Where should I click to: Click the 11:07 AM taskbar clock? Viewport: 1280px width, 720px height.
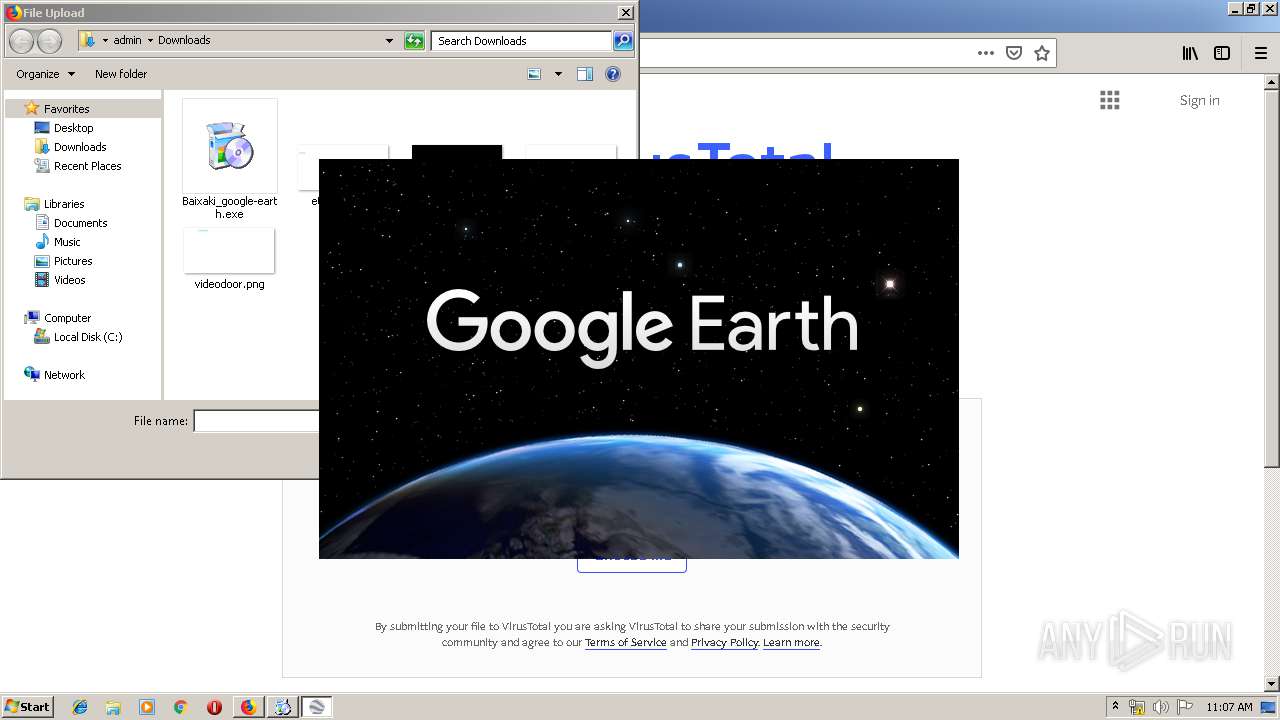1229,707
